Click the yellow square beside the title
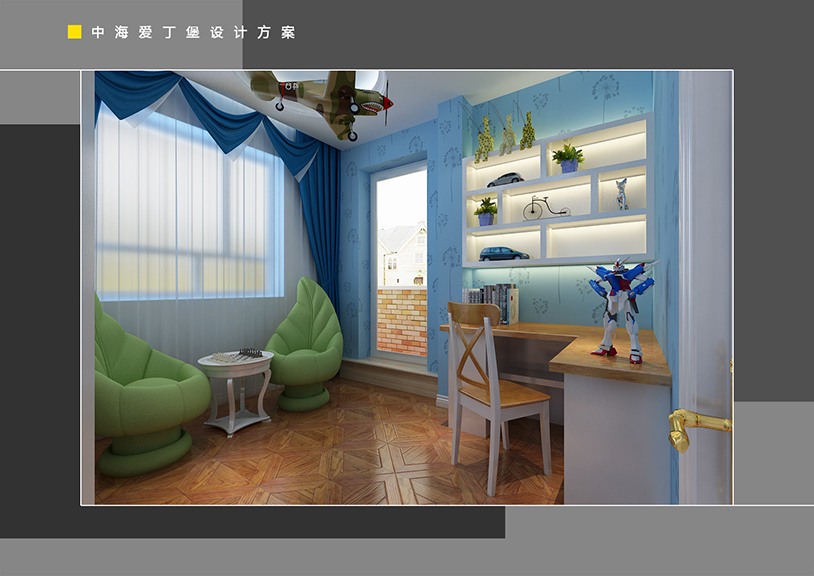 (74, 32)
